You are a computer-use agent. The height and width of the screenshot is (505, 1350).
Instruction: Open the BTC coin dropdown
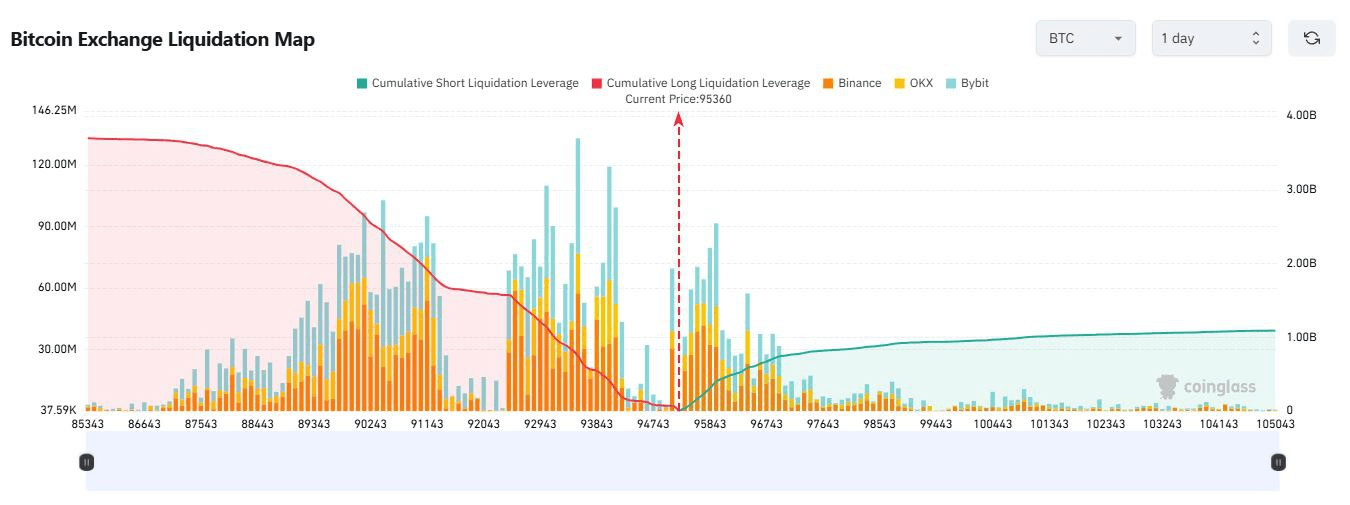pyautogui.click(x=1086, y=38)
